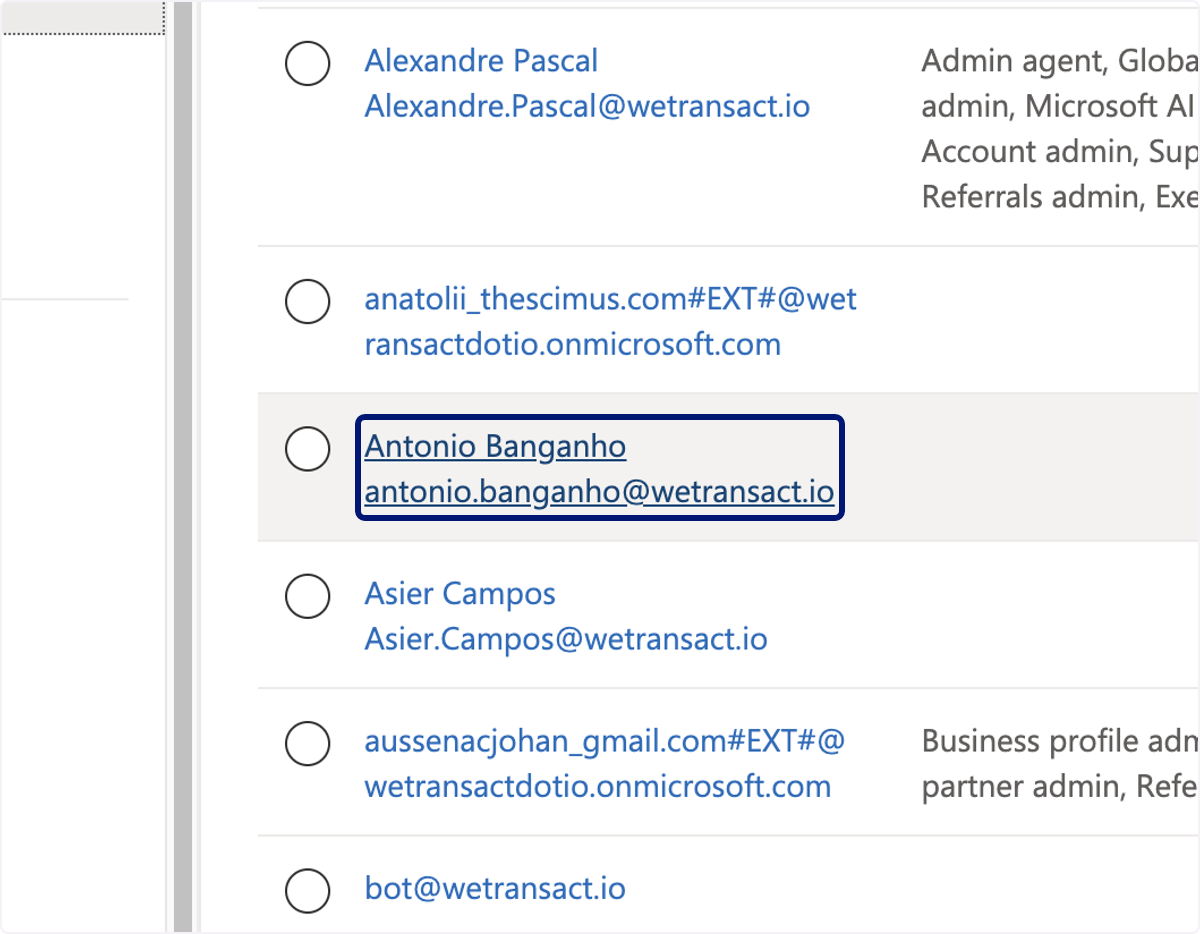This screenshot has height=934, width=1200.
Task: Open Antonio Banganho user link
Action: click(599, 468)
